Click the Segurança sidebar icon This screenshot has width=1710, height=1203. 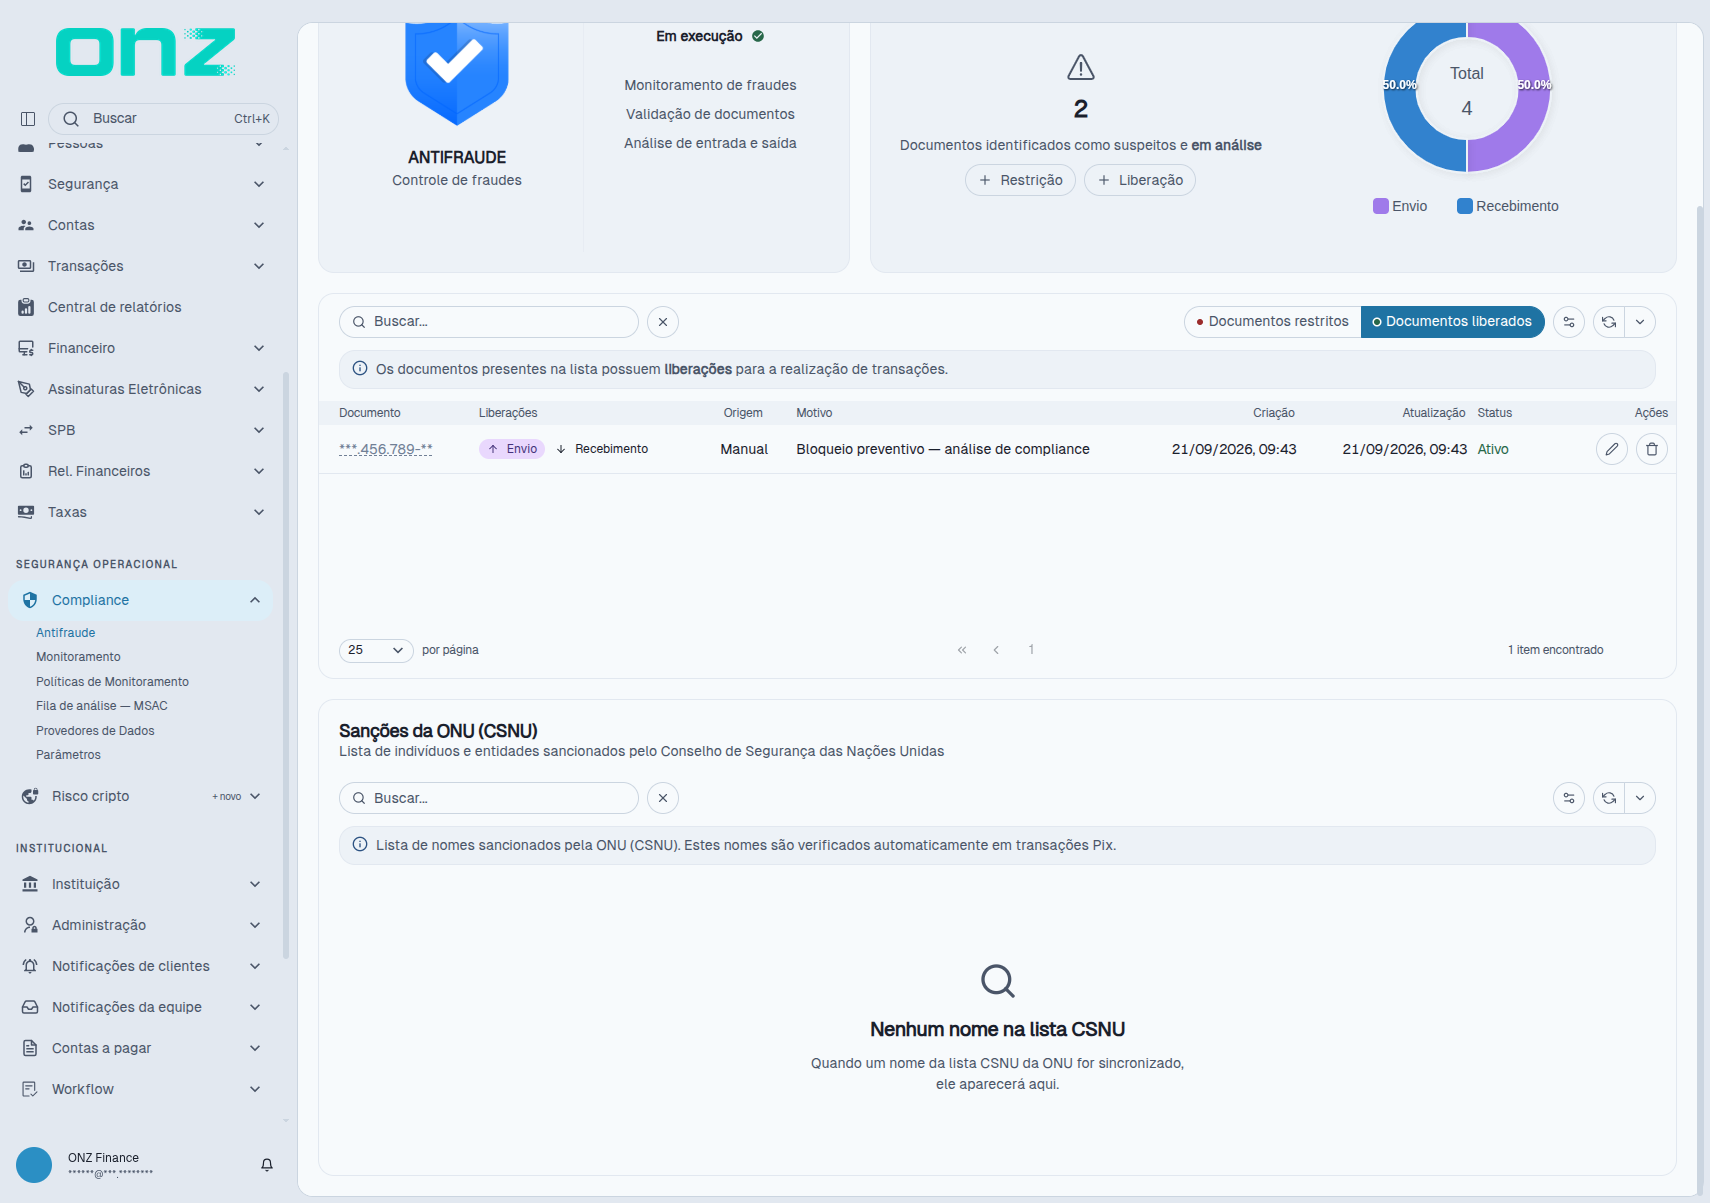coord(26,184)
